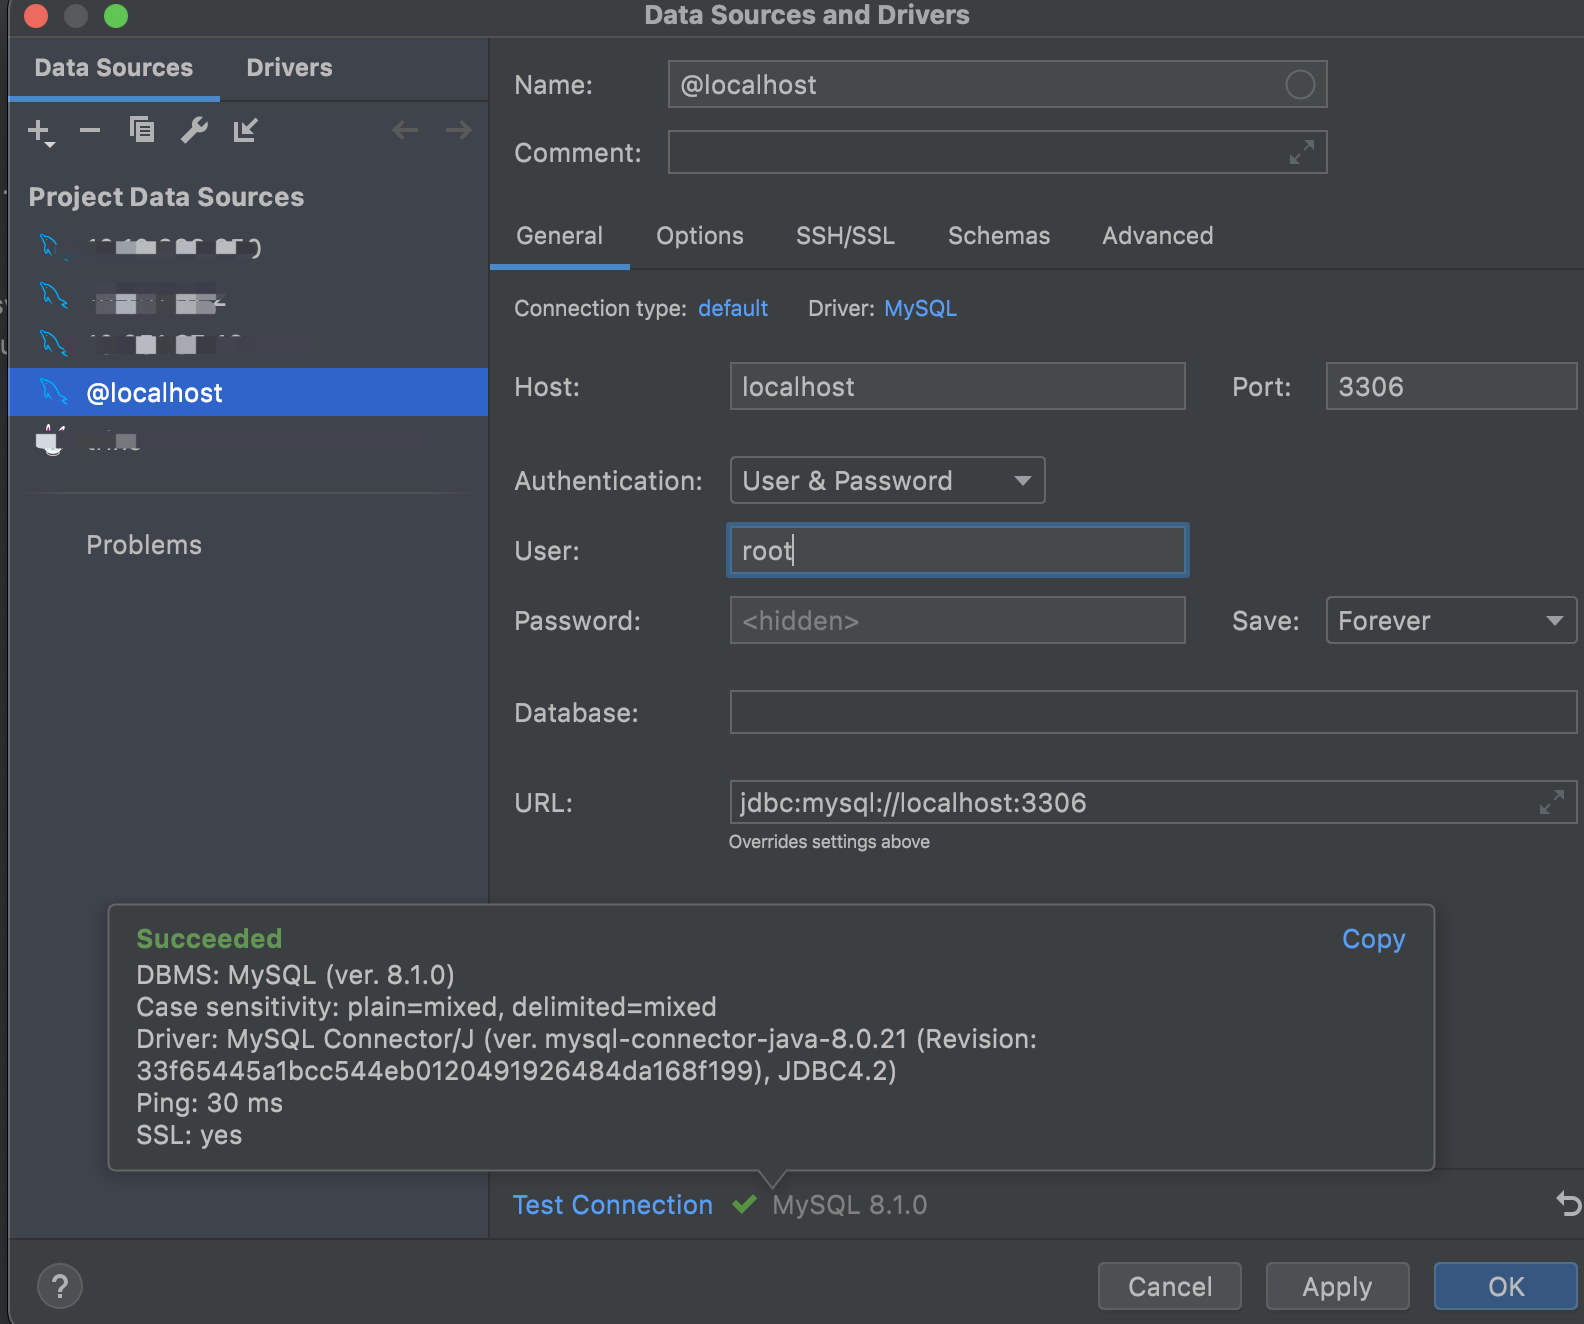The image size is (1584, 1324).
Task: Focus the Database field
Action: click(1153, 712)
